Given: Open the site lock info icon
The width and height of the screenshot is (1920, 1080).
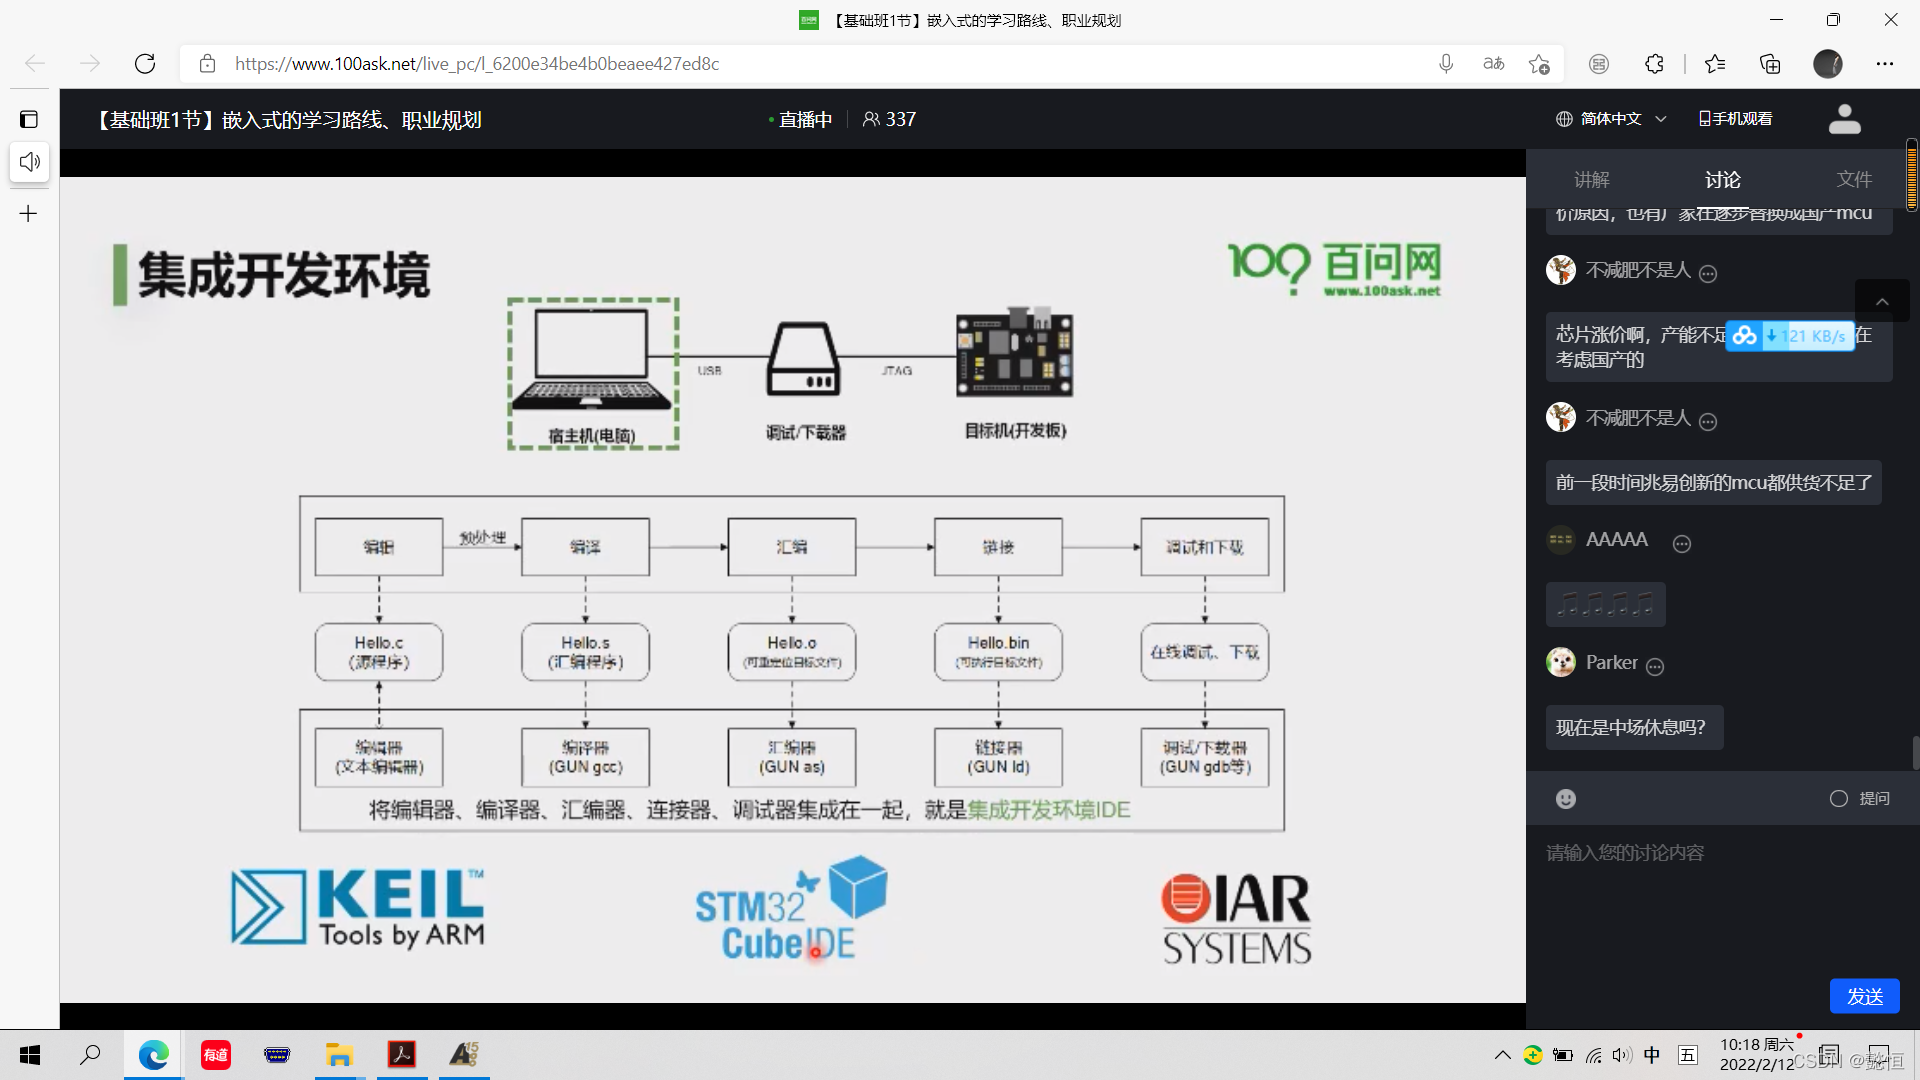Looking at the screenshot, I should click(207, 64).
